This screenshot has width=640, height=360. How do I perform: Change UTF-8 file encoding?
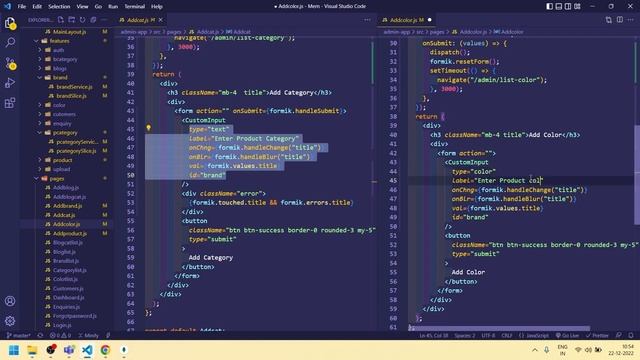[x=488, y=336]
